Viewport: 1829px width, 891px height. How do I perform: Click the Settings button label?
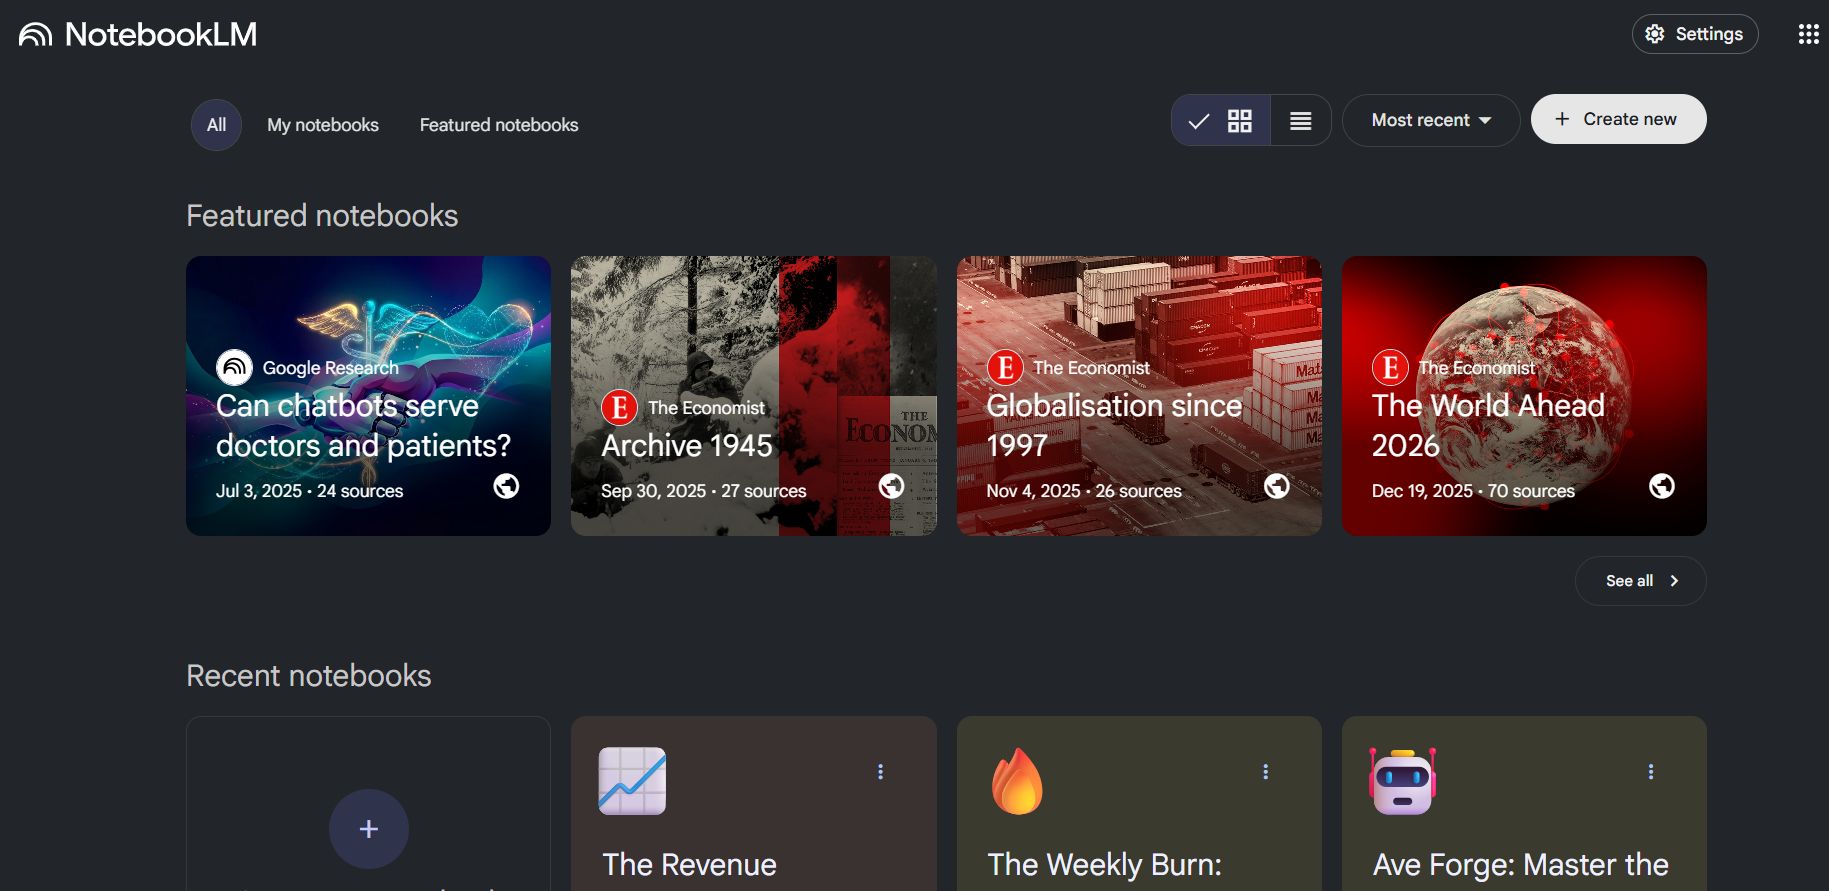tap(1709, 34)
